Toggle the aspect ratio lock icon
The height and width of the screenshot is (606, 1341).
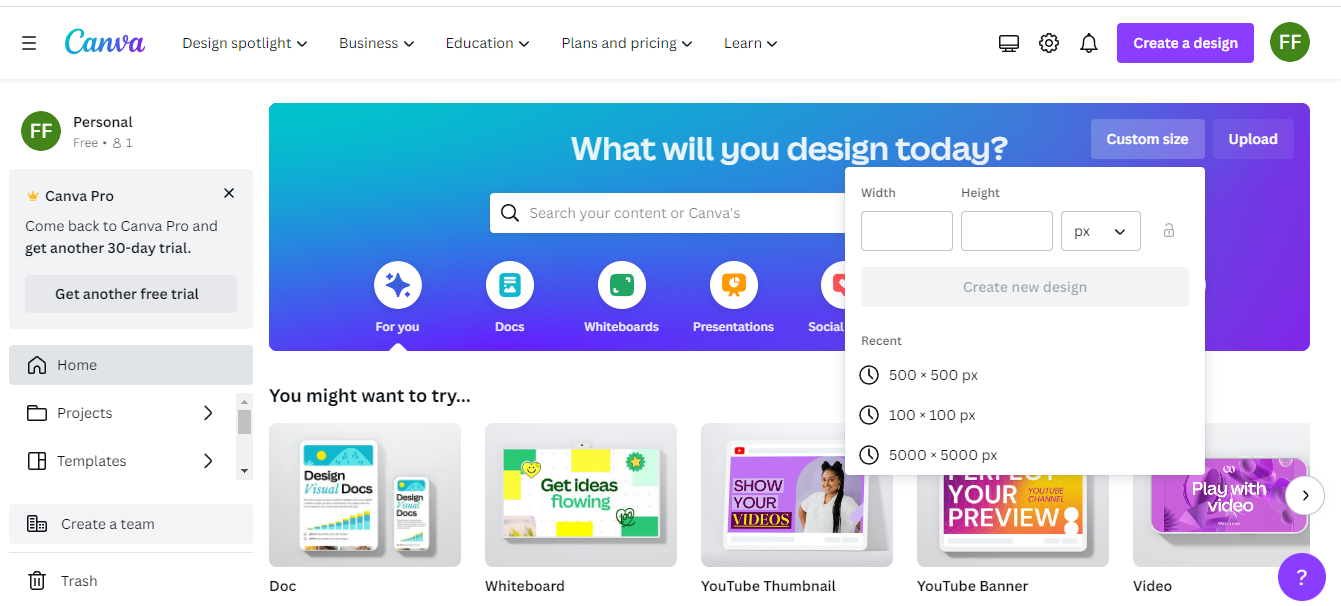[1169, 231]
